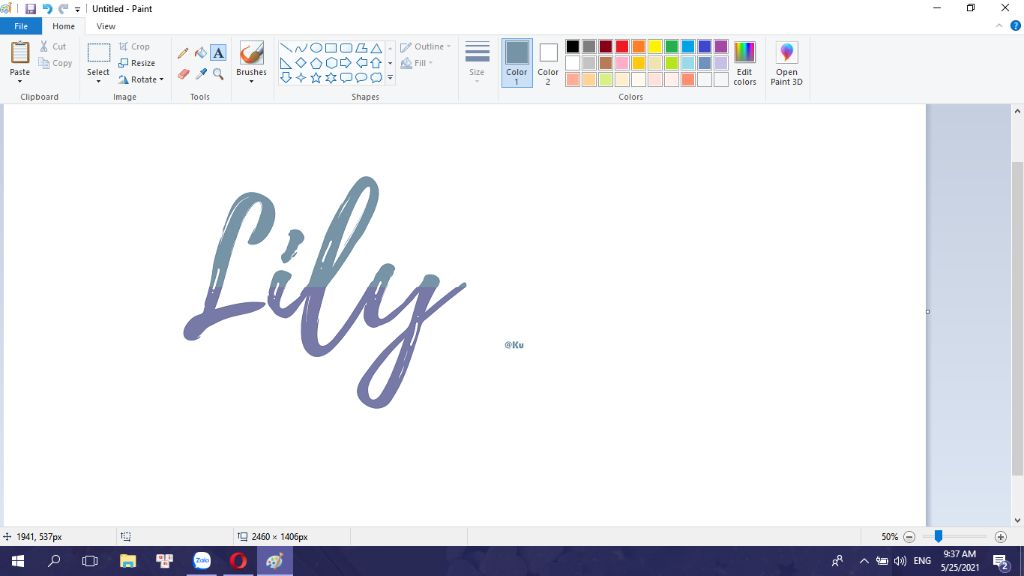
Task: Select the Magnifier tool
Action: pyautogui.click(x=218, y=74)
